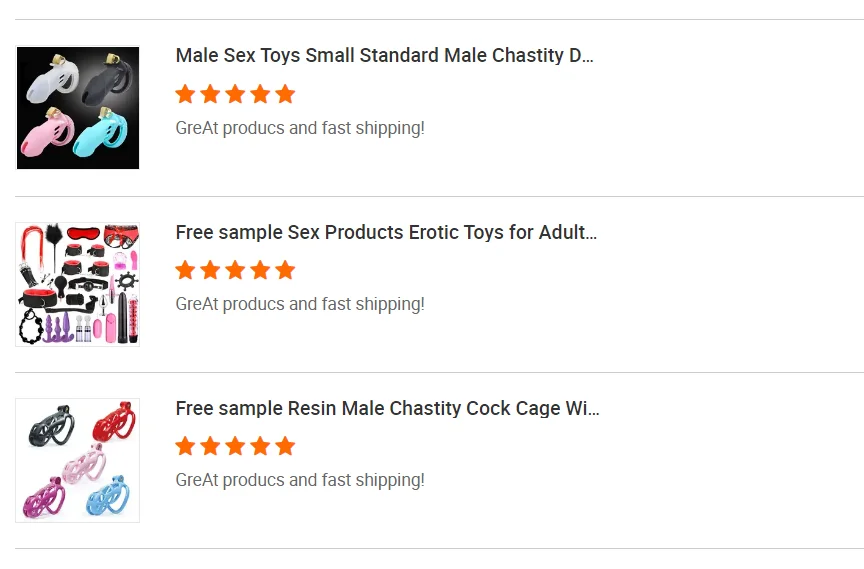
Task: Open the "Free sample Resin Male Chastity" link
Action: point(387,408)
